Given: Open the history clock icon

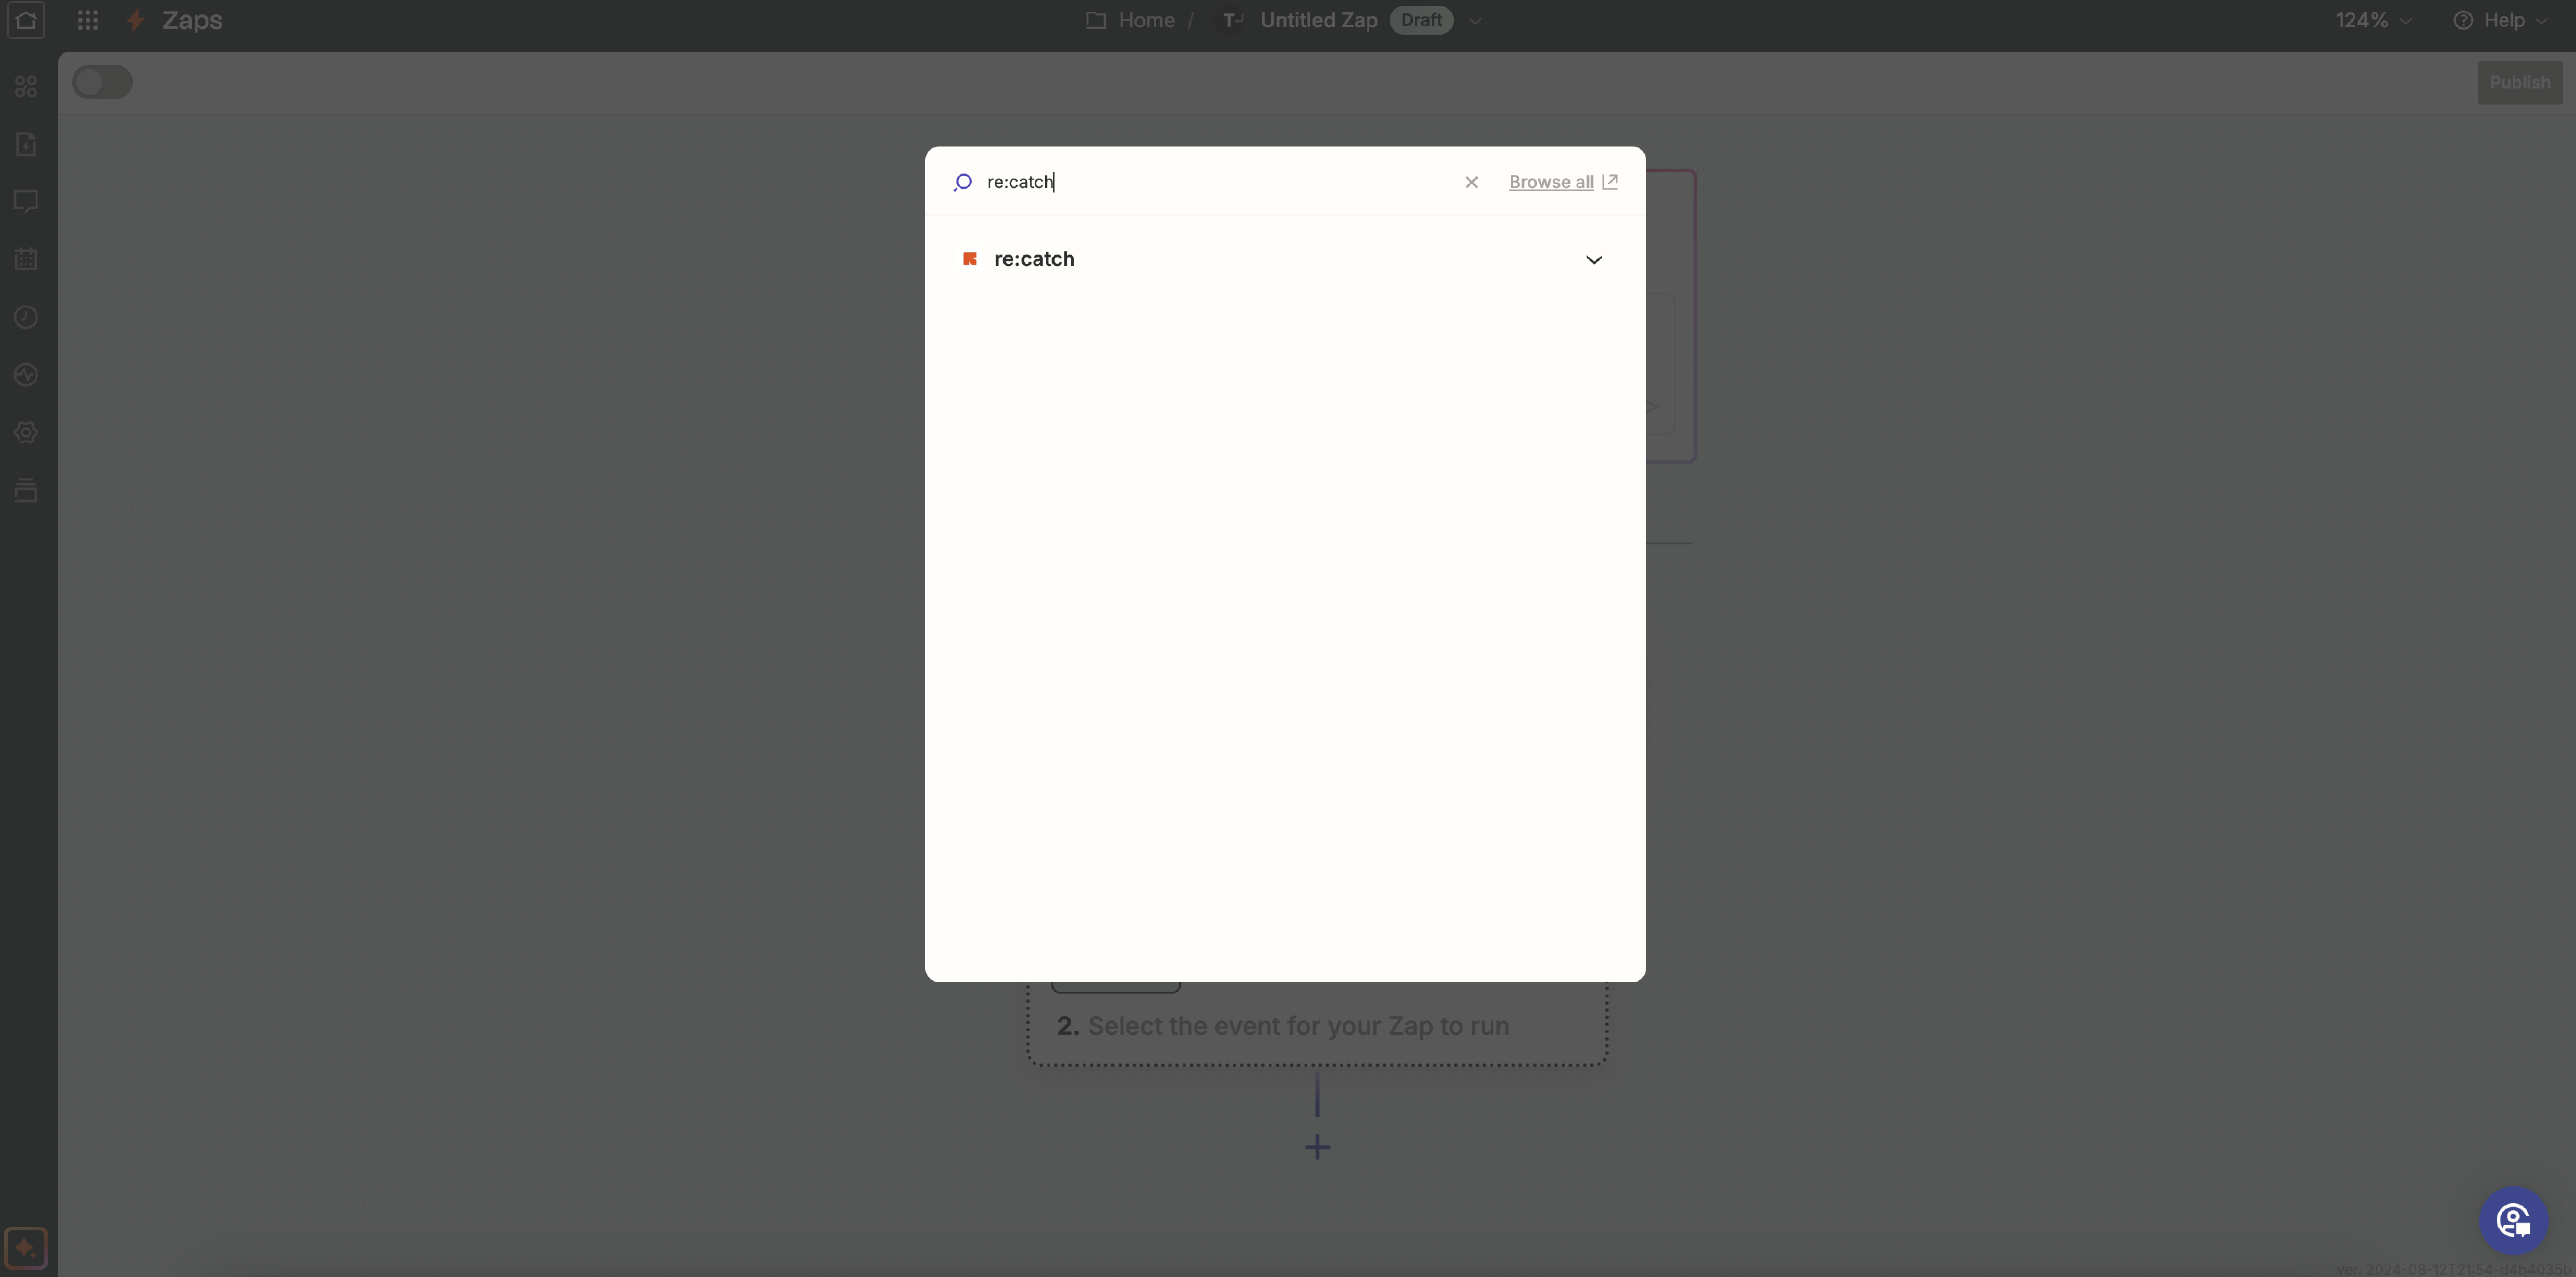Looking at the screenshot, I should point(26,317).
